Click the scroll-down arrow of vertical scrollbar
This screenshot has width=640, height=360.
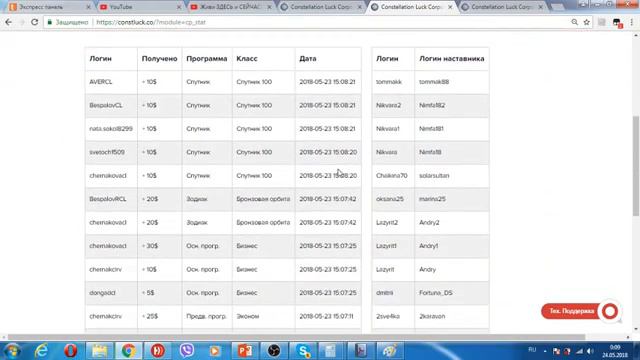tap(636, 329)
